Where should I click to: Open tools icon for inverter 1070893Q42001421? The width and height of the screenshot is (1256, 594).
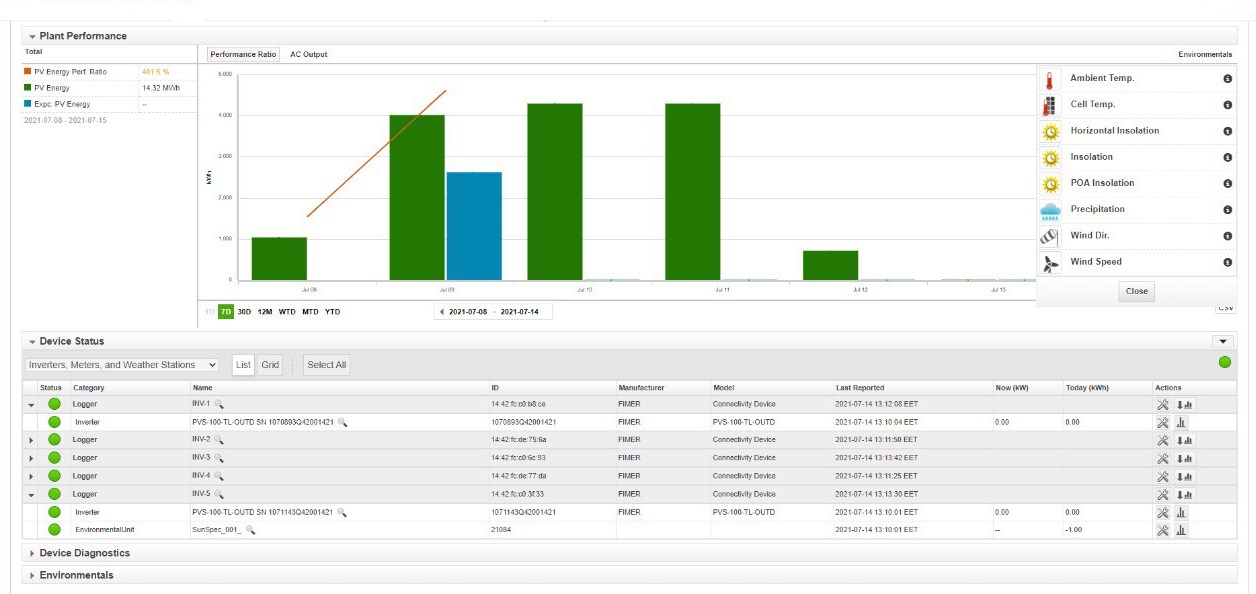(x=1163, y=423)
